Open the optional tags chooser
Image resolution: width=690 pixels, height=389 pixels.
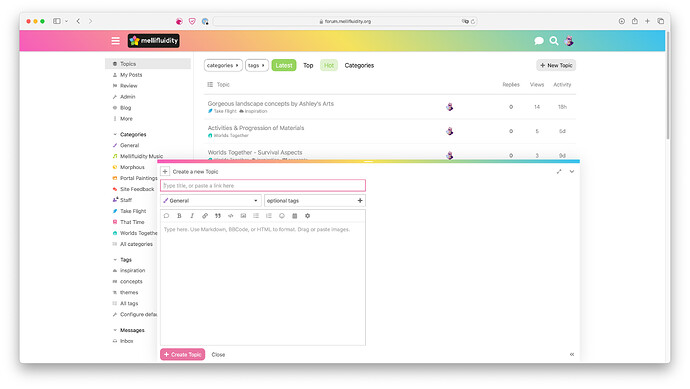pos(315,201)
